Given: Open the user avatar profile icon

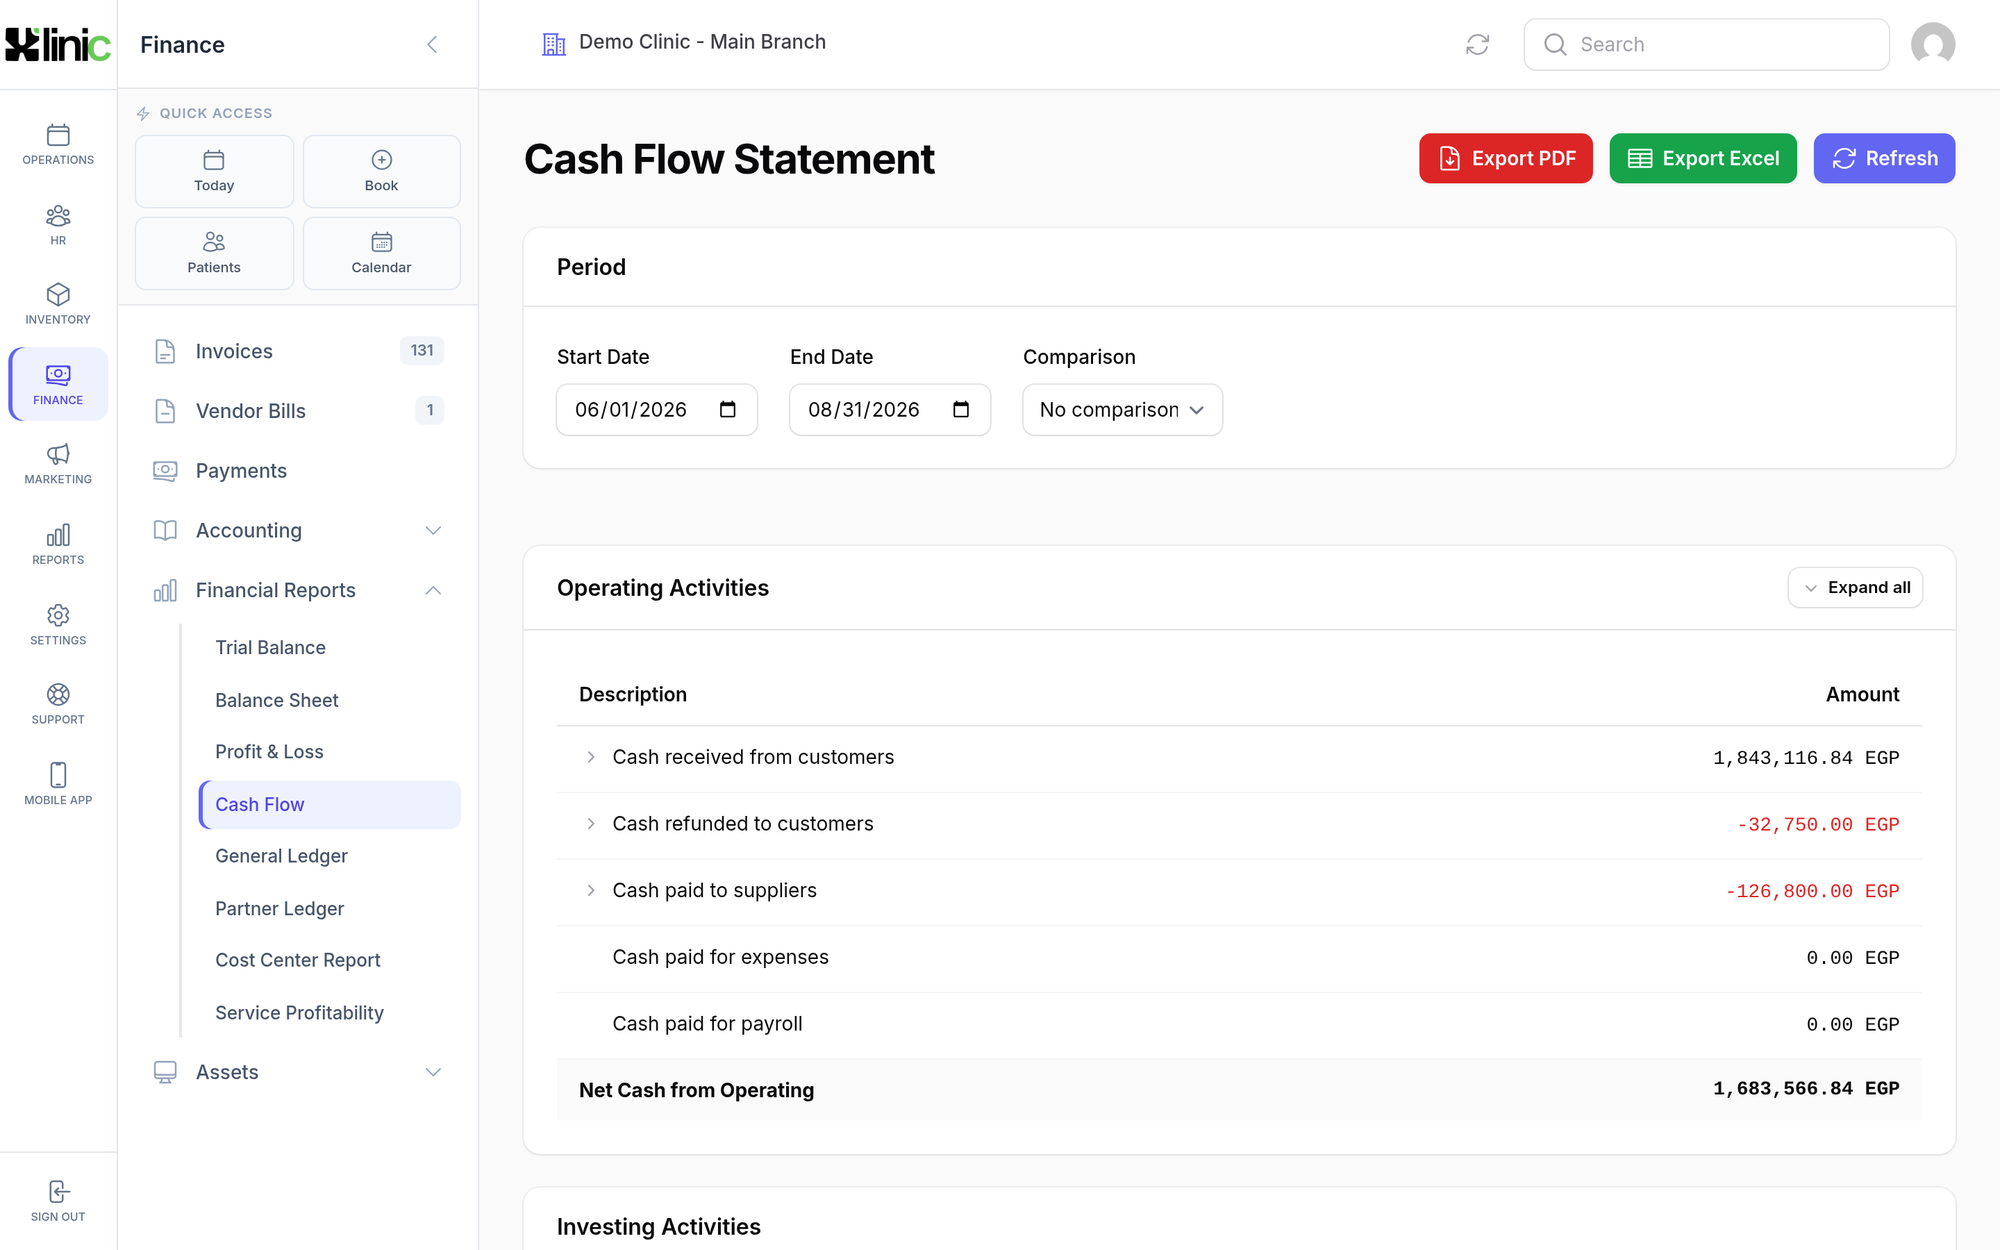Looking at the screenshot, I should pyautogui.click(x=1933, y=44).
